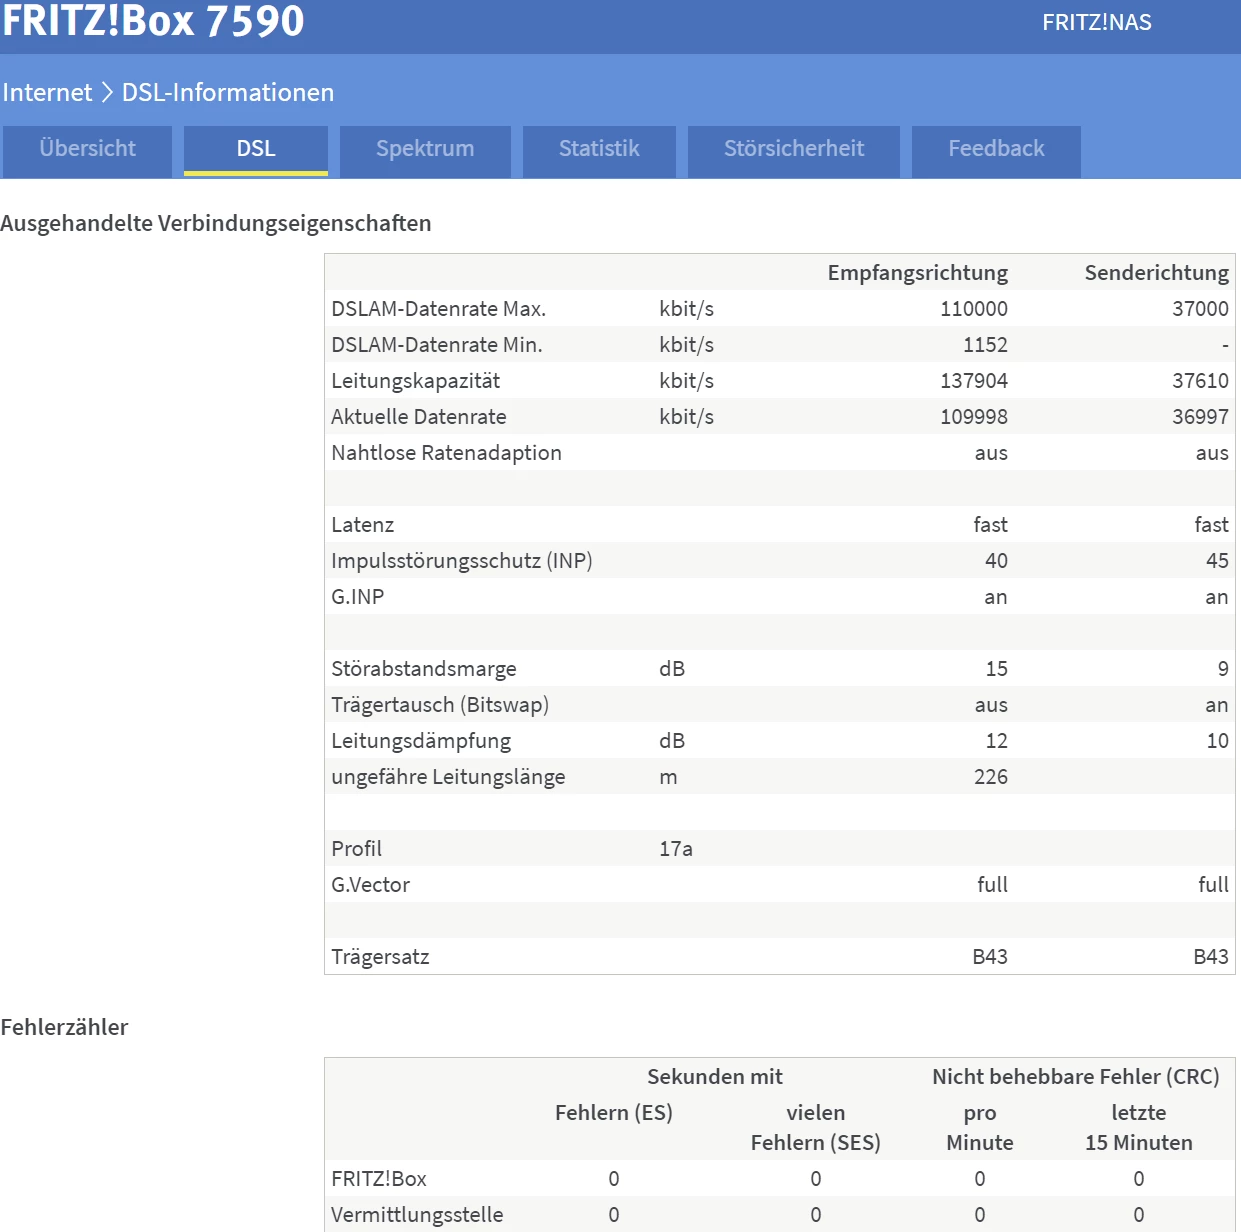Click the FRITZ!Box error counter row label
This screenshot has width=1241, height=1232.
click(x=379, y=1179)
